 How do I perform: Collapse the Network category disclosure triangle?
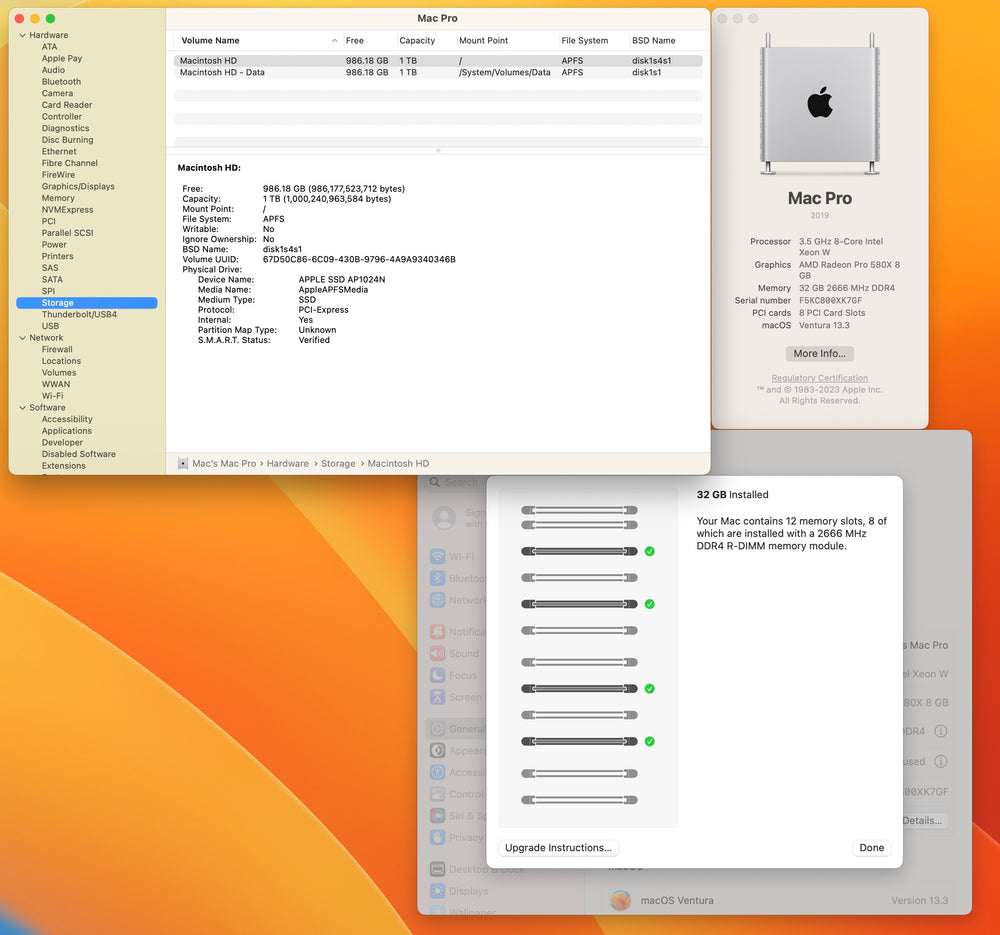tap(21, 338)
